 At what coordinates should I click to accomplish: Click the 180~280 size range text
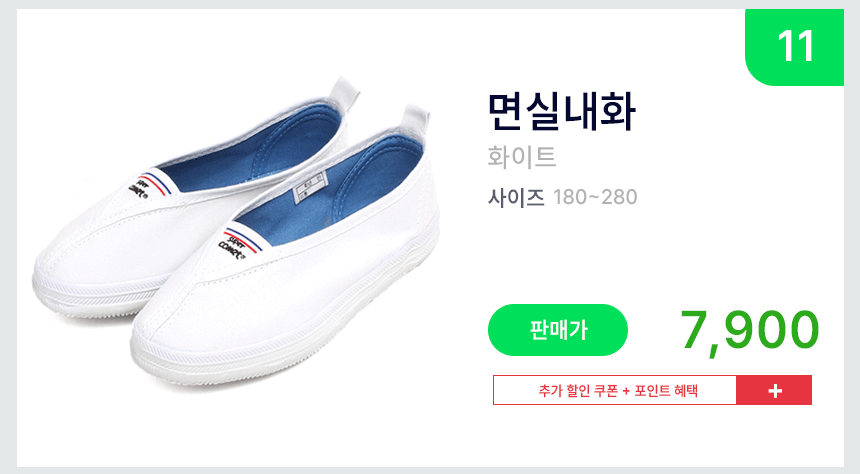[595, 197]
